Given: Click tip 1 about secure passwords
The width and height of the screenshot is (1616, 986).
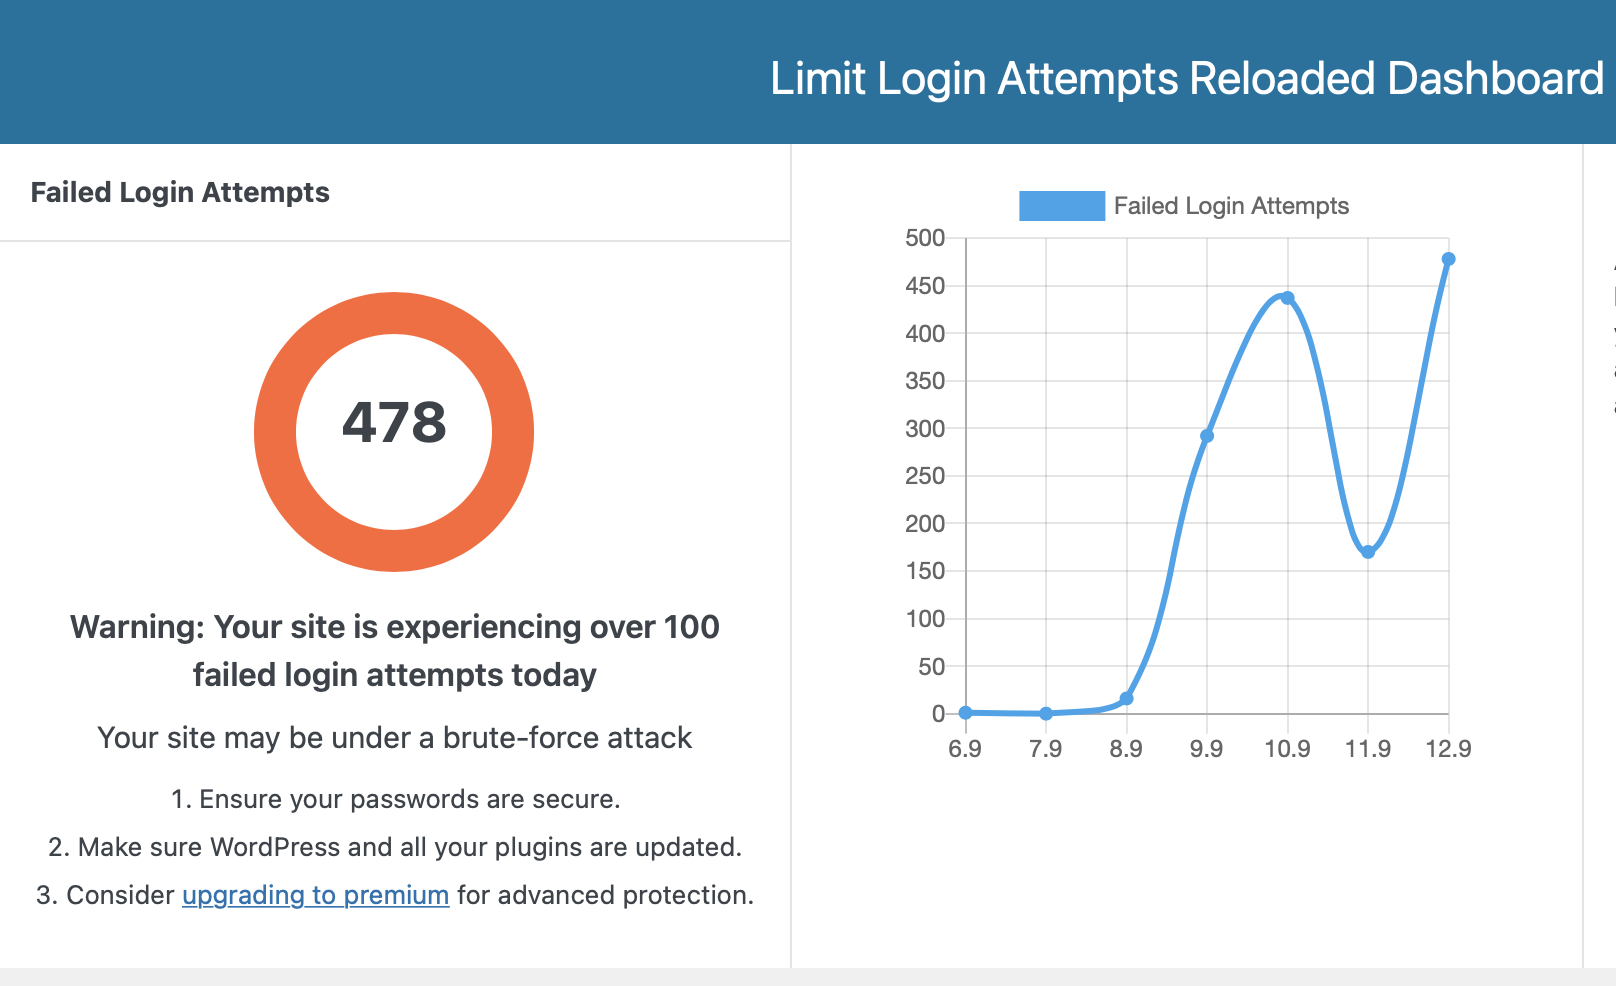Looking at the screenshot, I should tap(395, 799).
